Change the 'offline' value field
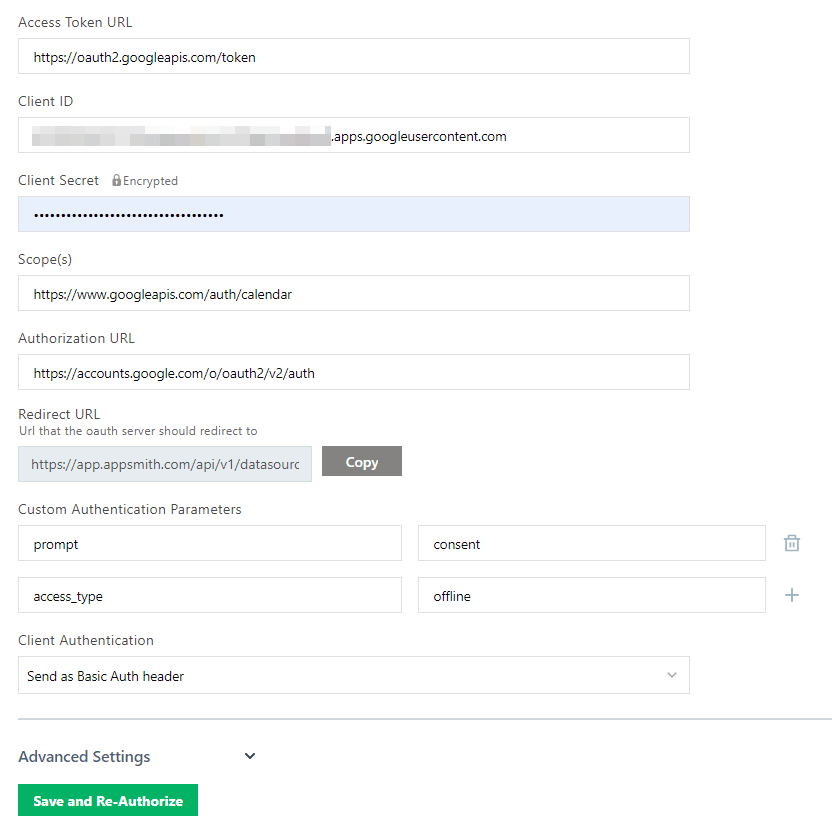Screen dimensions: 832x831 [x=591, y=596]
